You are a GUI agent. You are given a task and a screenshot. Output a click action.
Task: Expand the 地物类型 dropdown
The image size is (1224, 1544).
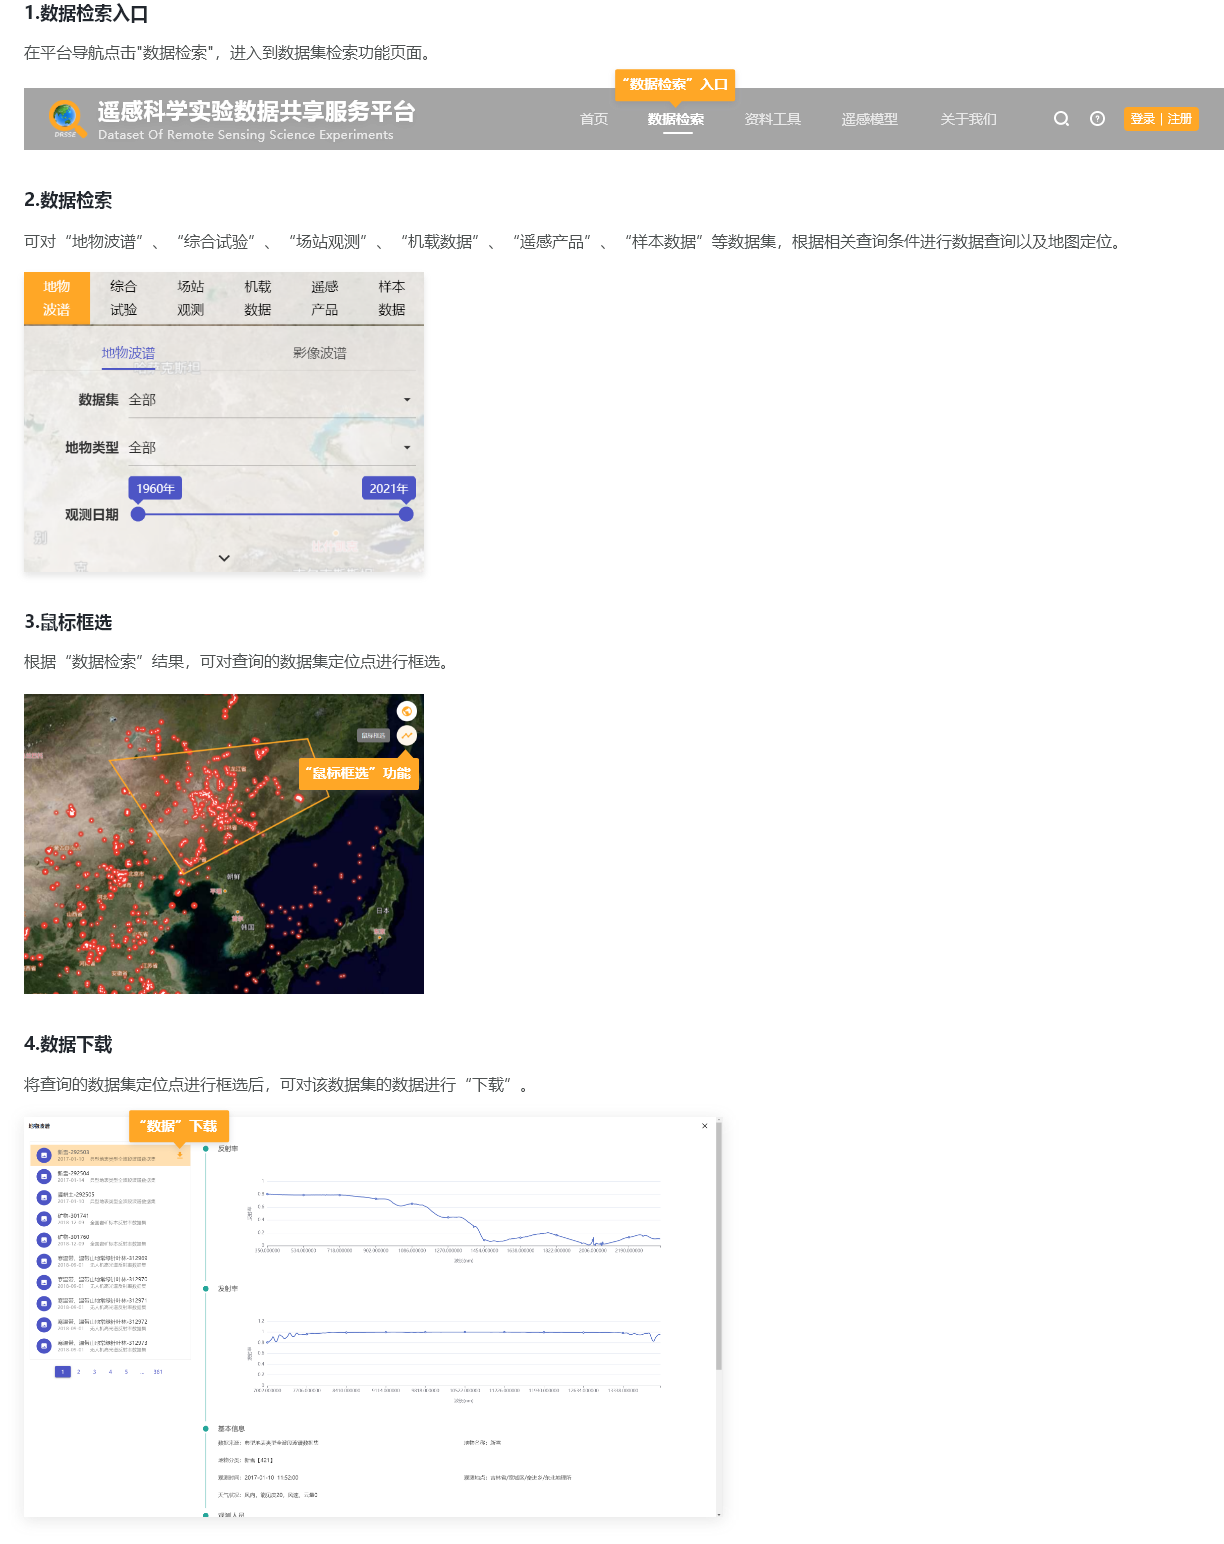[x=407, y=448]
